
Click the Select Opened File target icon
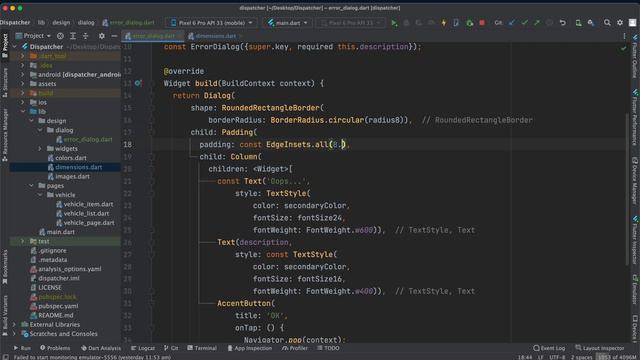pos(60,36)
